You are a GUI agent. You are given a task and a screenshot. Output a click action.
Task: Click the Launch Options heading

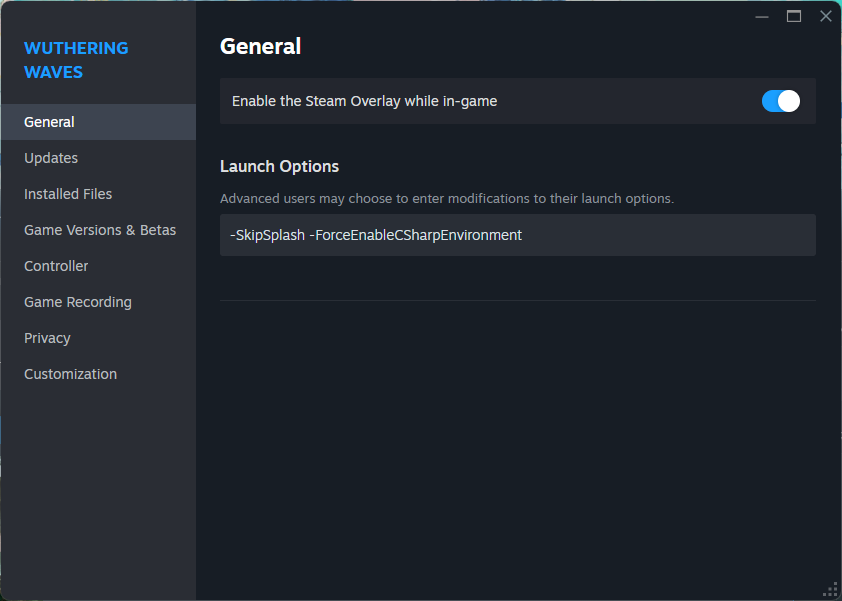[x=279, y=166]
